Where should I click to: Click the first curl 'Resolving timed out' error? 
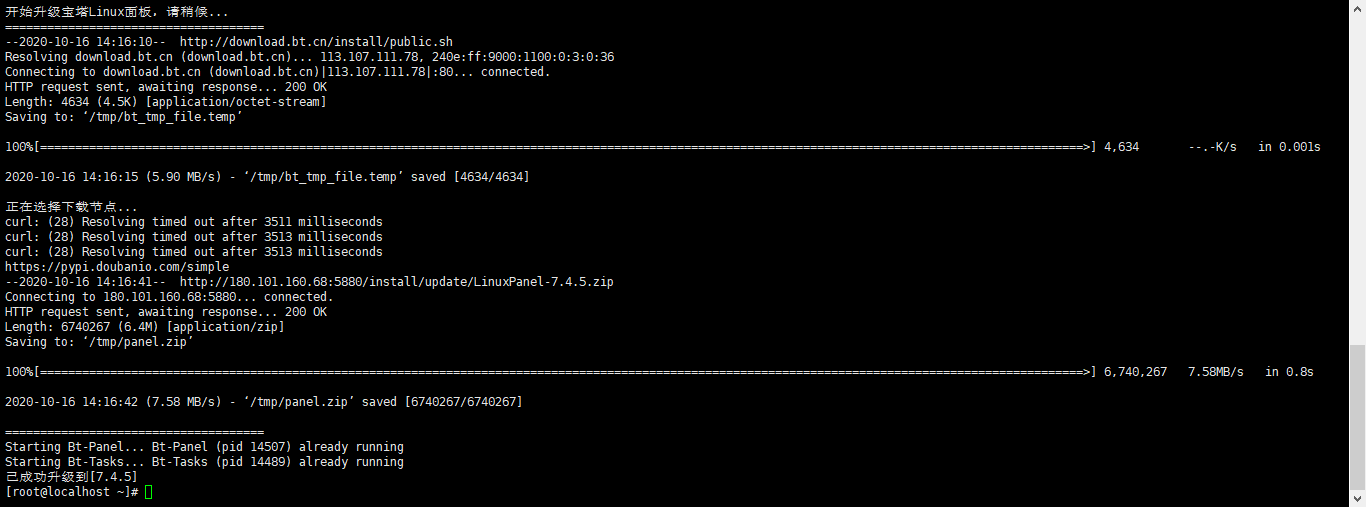pos(193,222)
